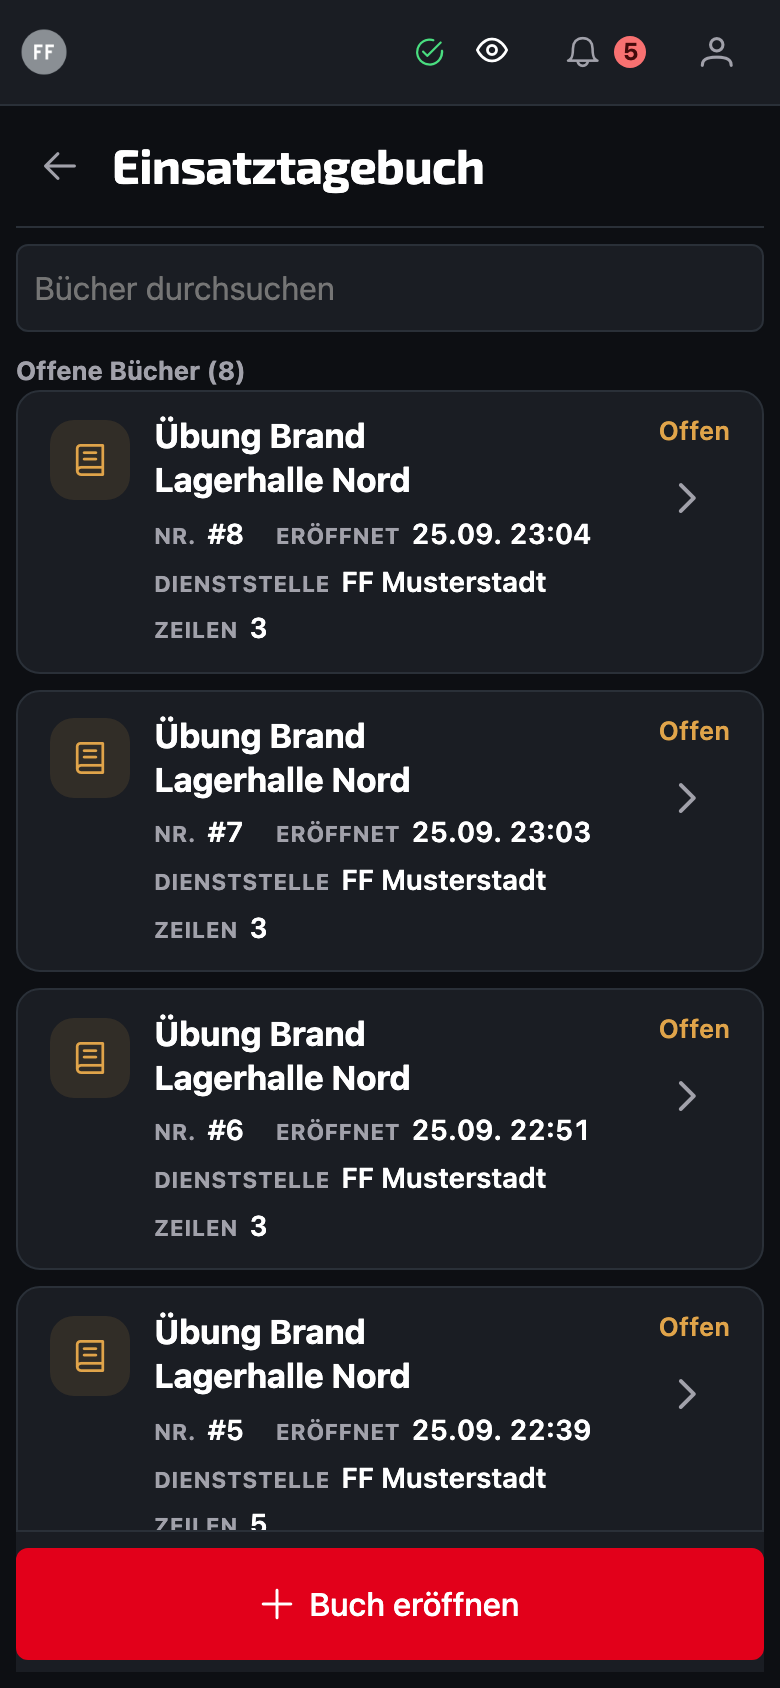Expand entry #6 with chevron arrow

coord(687,1096)
